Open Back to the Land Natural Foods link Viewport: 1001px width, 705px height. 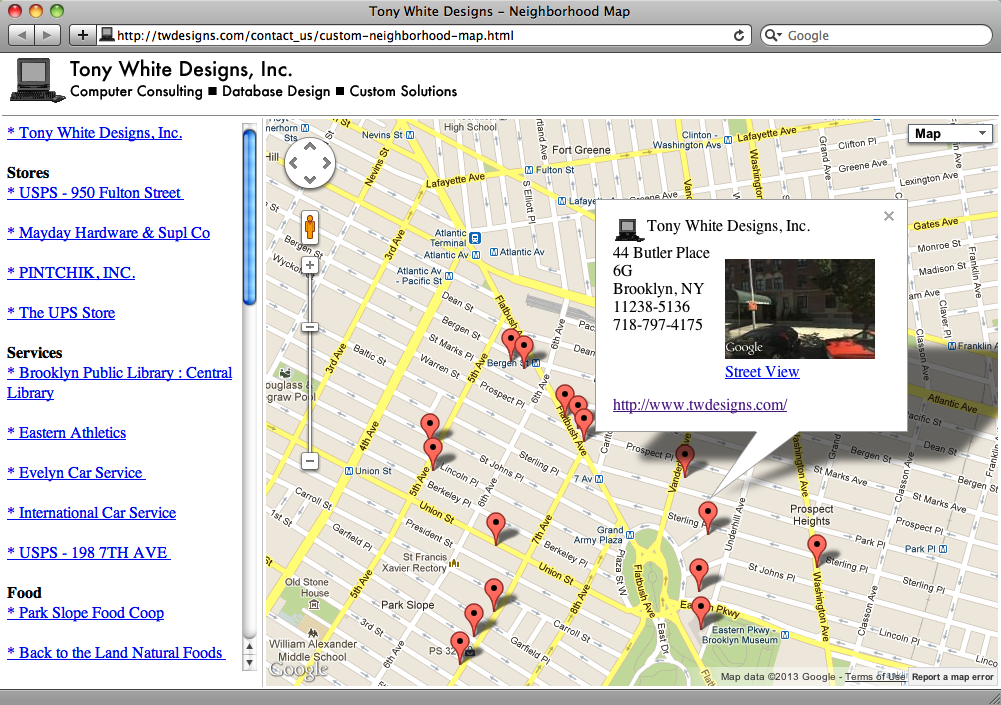(116, 653)
